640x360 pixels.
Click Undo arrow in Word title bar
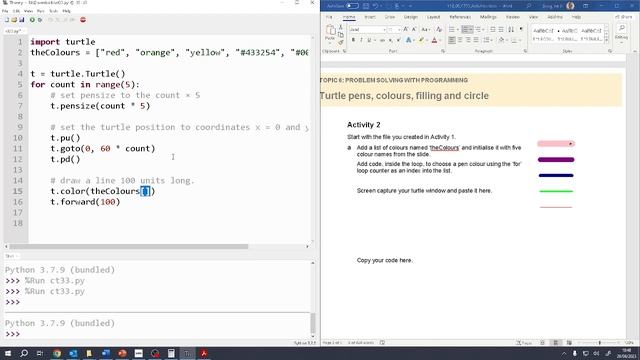tap(375, 6)
